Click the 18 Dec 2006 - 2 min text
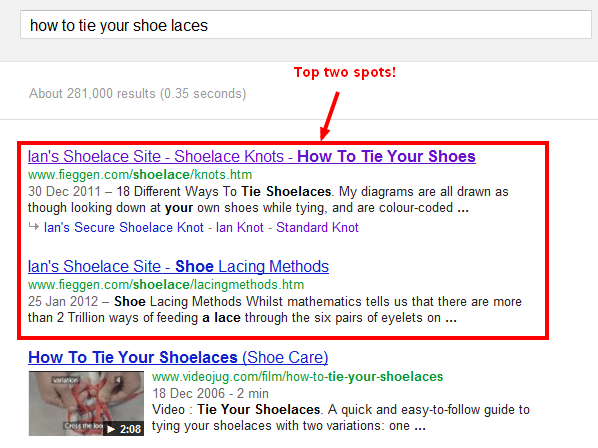This screenshot has width=598, height=448. (210, 393)
